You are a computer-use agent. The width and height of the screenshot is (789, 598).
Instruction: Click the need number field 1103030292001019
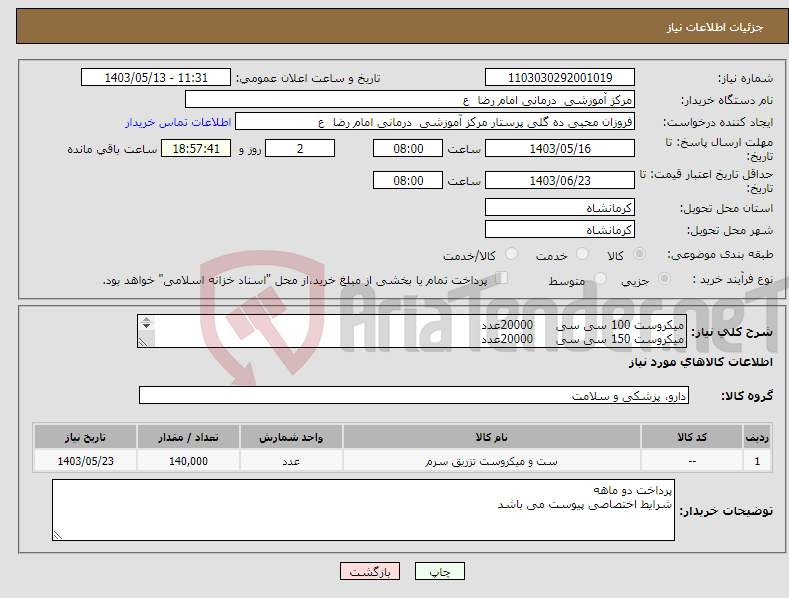click(560, 78)
